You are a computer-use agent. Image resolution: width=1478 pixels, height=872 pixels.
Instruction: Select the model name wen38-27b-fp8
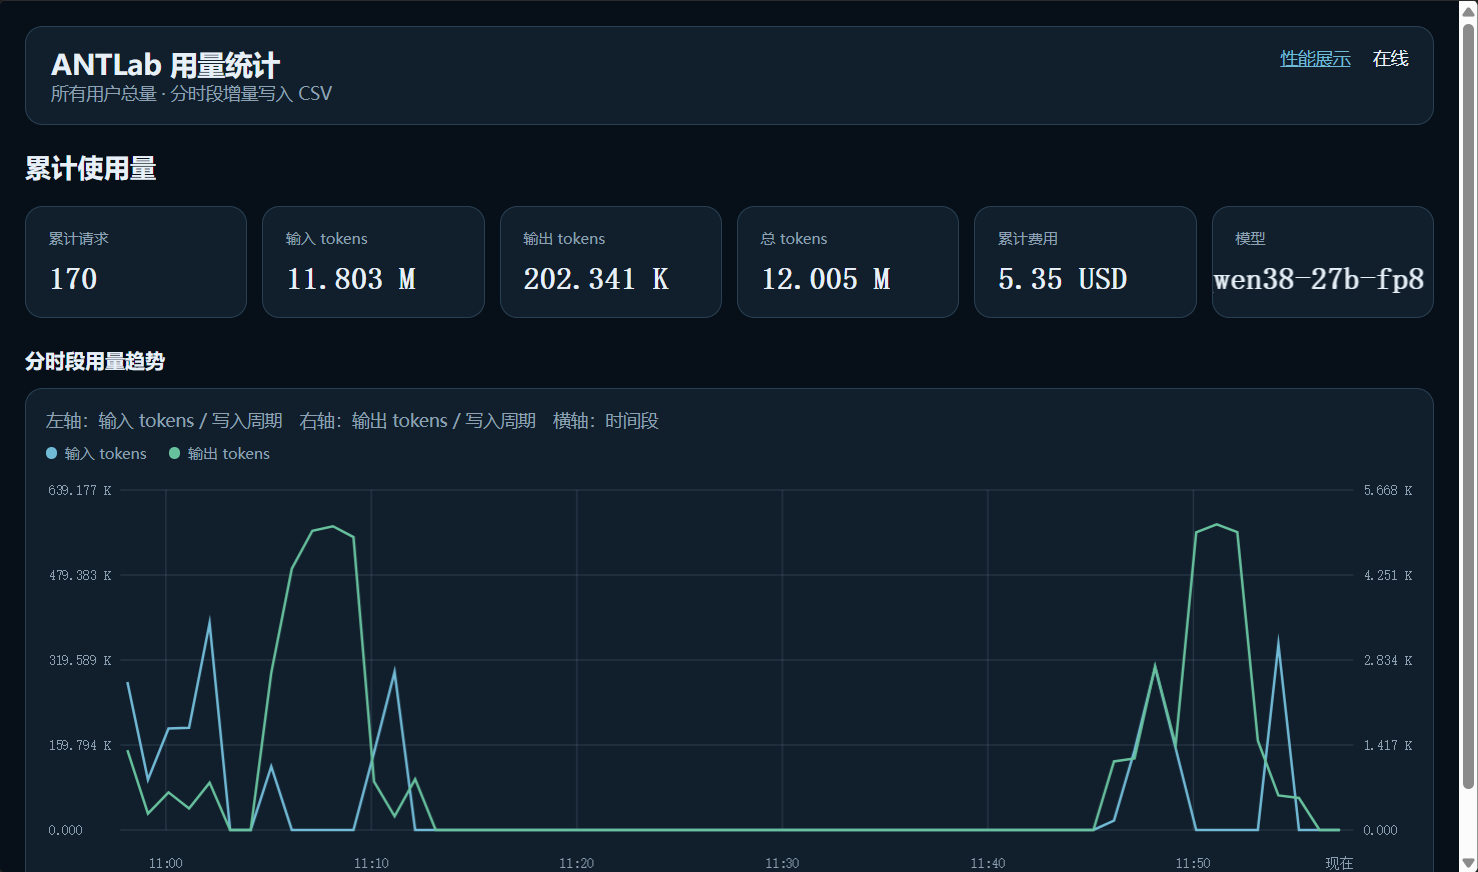[x=1319, y=279]
